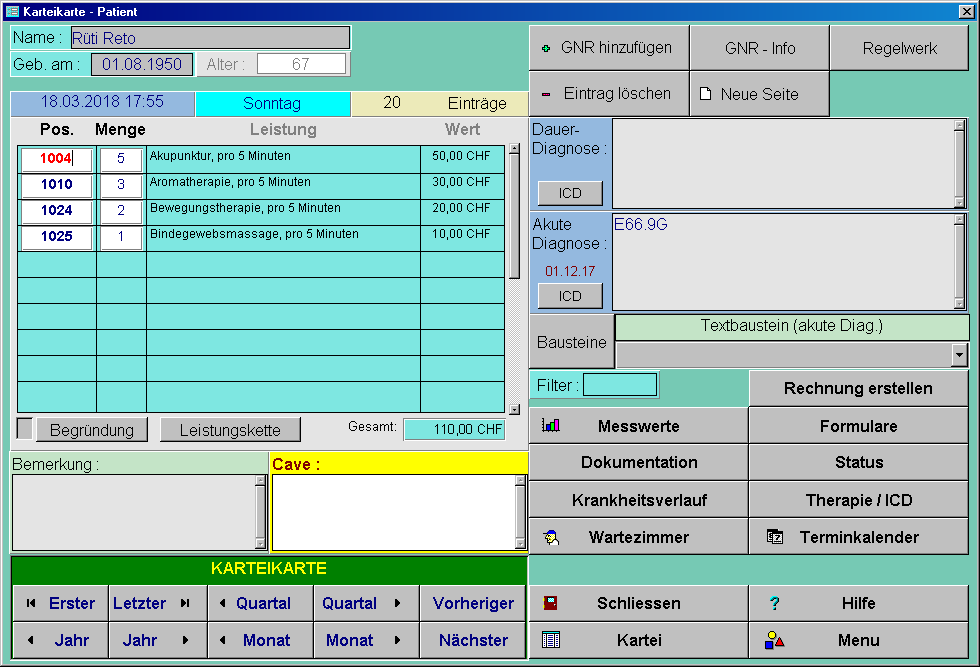Click Rechnung erstellen button

(x=858, y=388)
